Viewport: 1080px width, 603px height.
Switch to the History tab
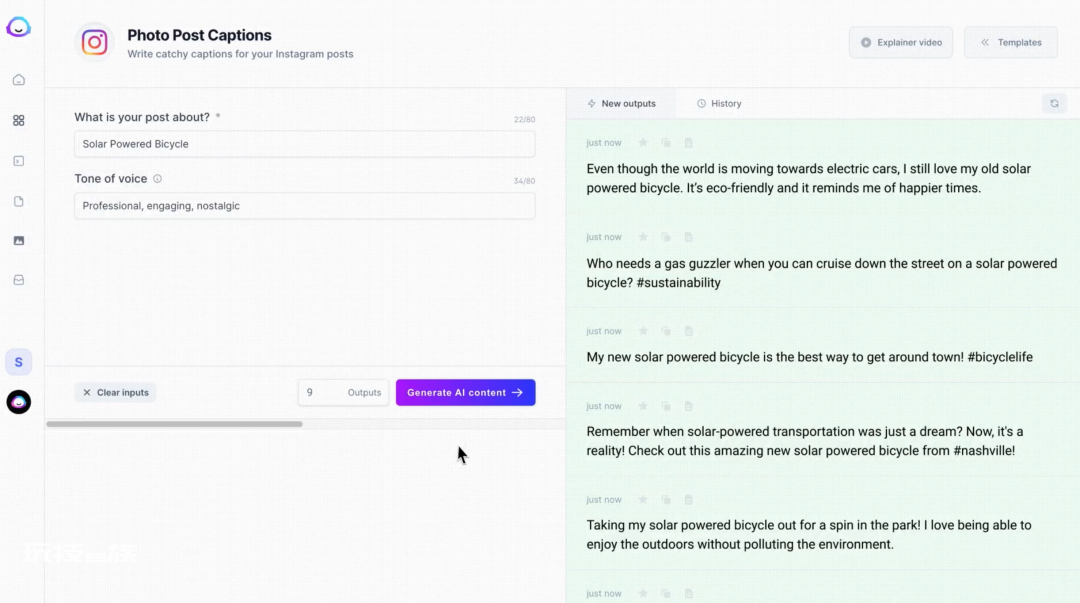719,103
